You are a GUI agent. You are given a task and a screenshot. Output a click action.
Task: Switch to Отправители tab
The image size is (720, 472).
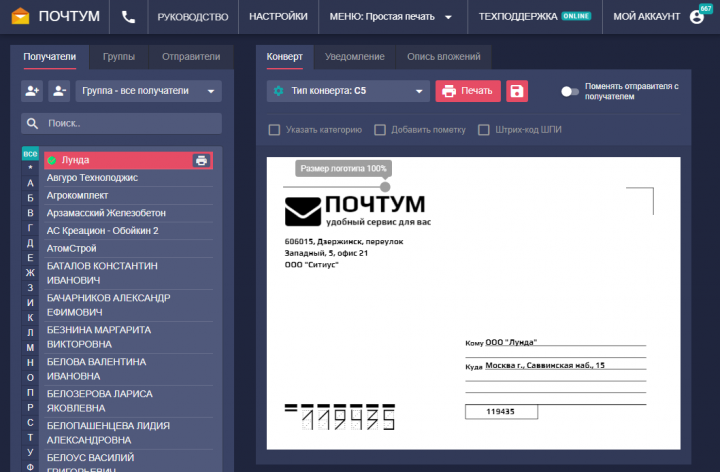coord(191,57)
